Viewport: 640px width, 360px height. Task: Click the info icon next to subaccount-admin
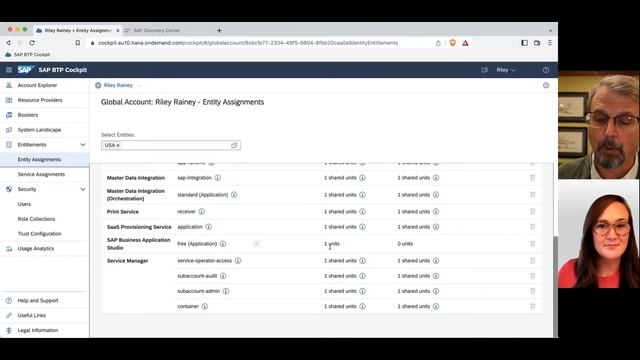pos(226,291)
